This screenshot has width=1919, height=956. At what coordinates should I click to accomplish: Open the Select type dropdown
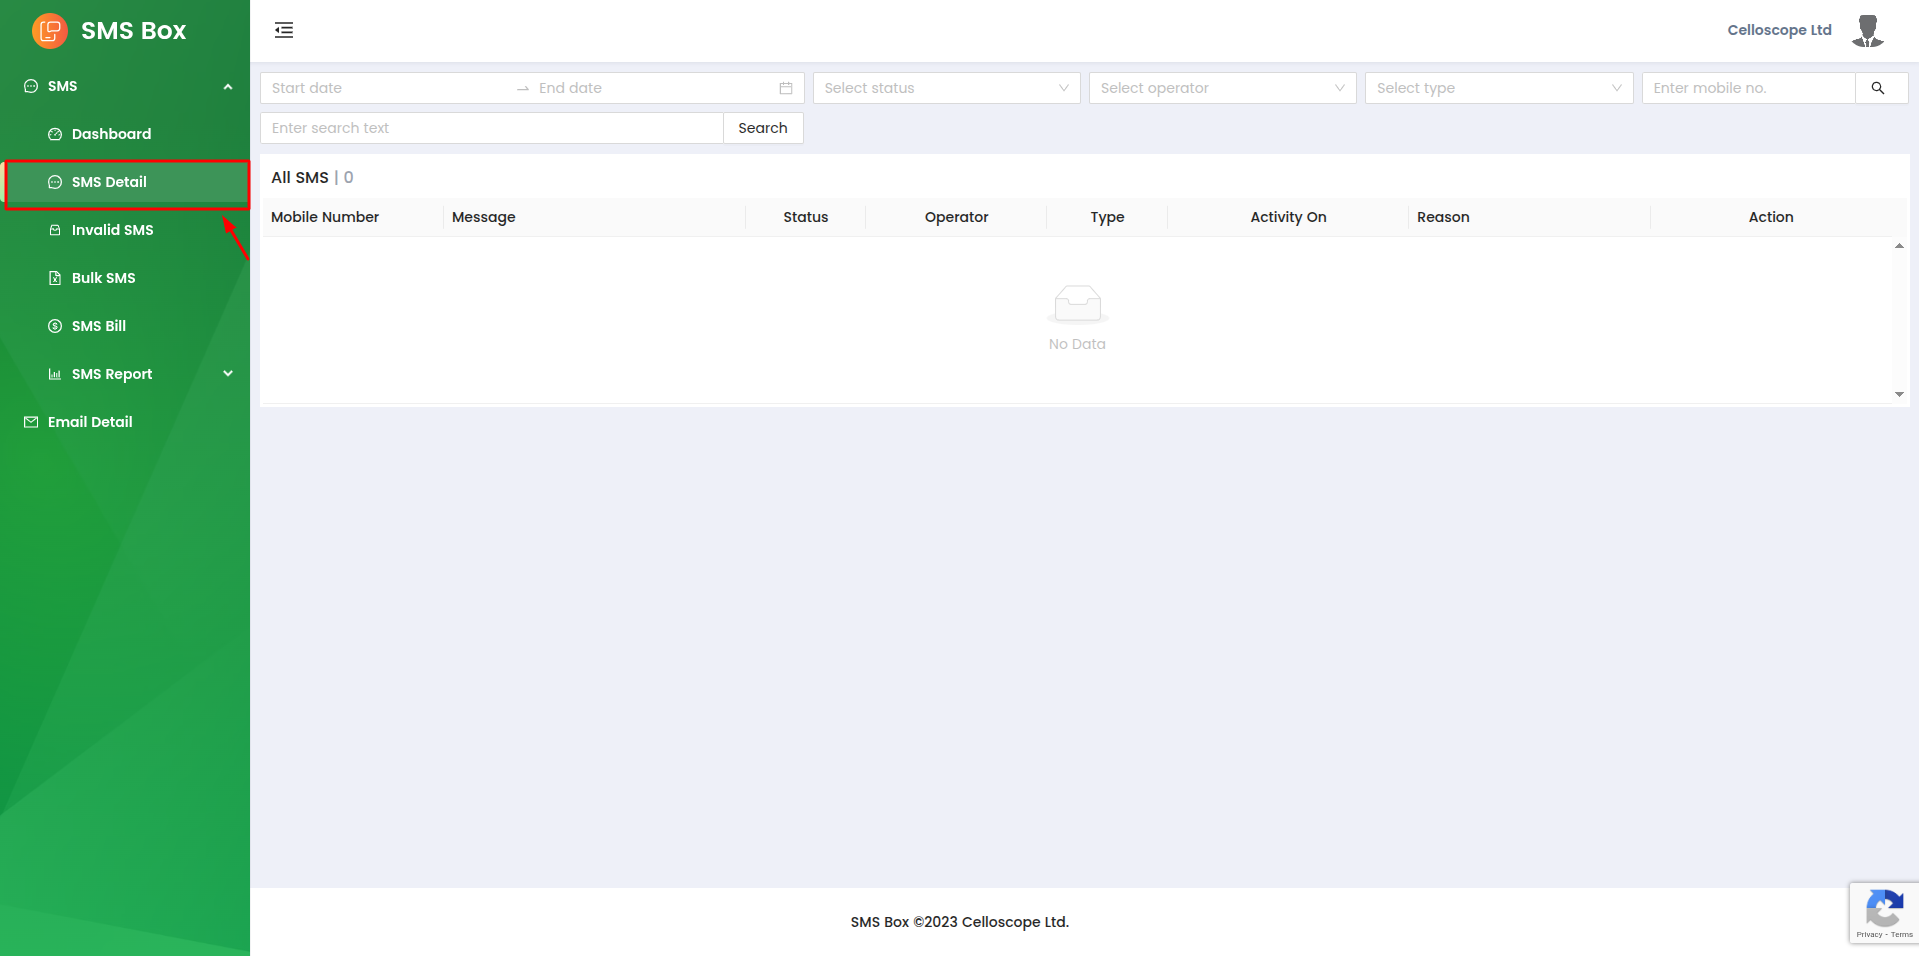tap(1497, 88)
